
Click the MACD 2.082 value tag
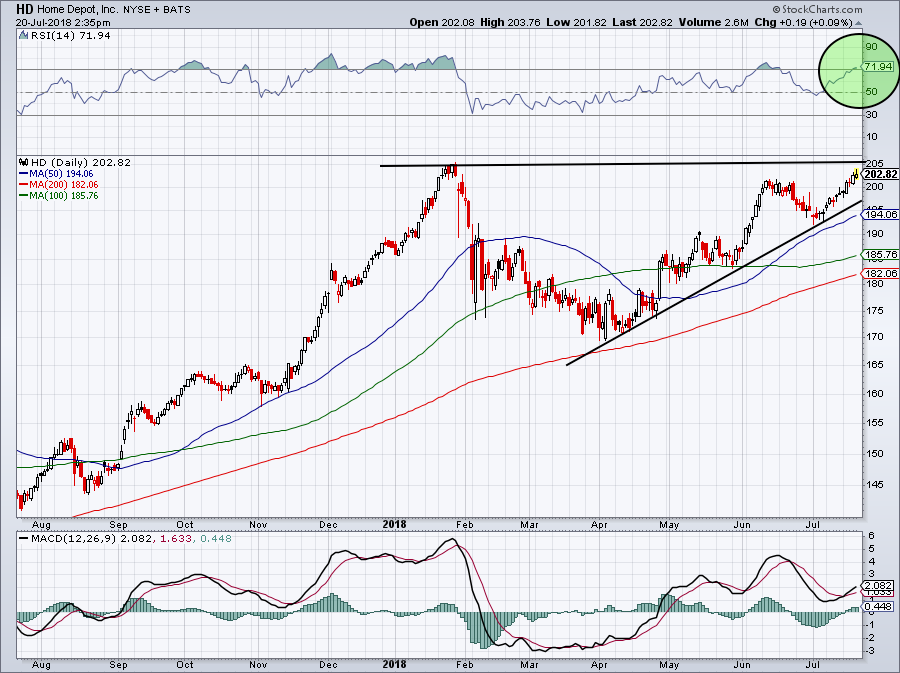tap(878, 585)
